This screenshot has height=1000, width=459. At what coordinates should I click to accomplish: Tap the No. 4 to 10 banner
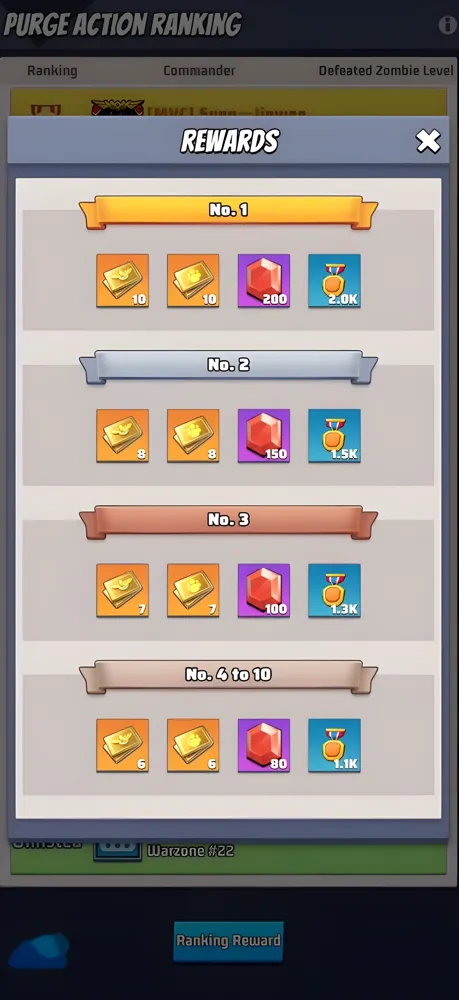click(228, 676)
